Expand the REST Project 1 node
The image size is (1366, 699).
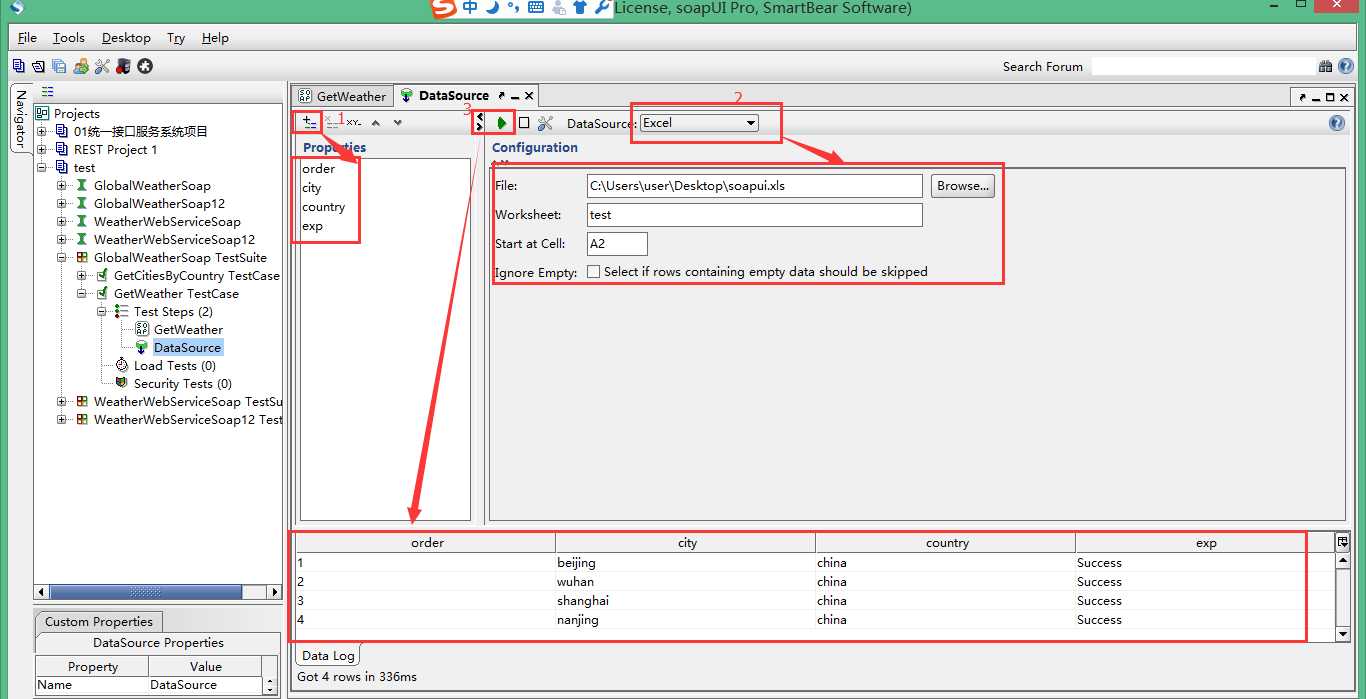click(x=42, y=150)
